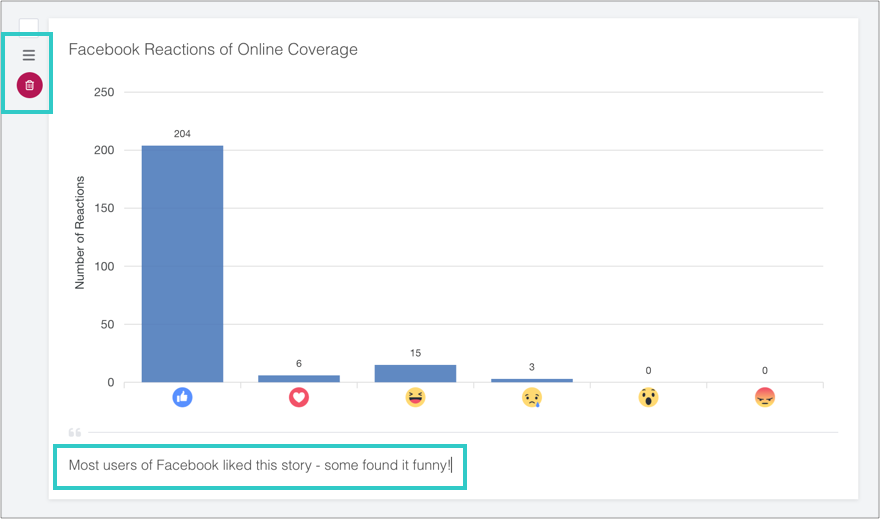Screen dimensions: 880x519
Task: Select the 204 Likes bar
Action: click(182, 264)
